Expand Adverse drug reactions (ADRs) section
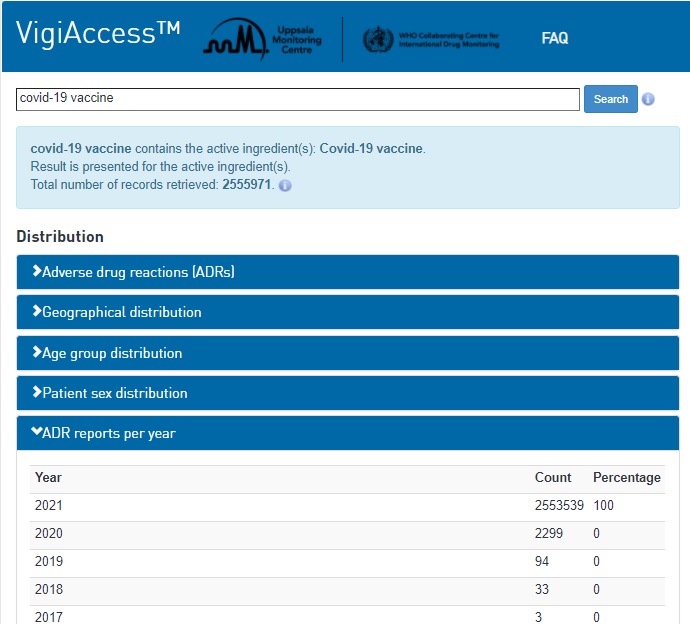Image resolution: width=690 pixels, height=624 pixels. pos(348,272)
